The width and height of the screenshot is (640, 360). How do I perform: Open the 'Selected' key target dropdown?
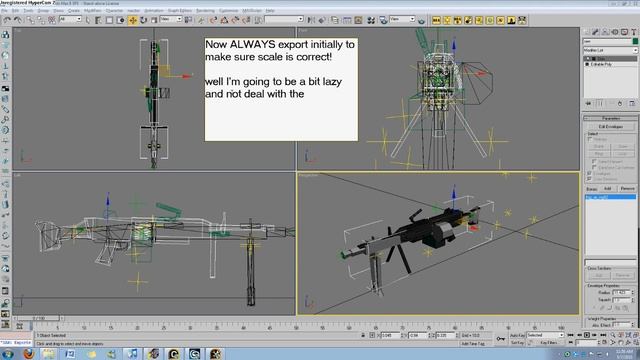pyautogui.click(x=545, y=335)
